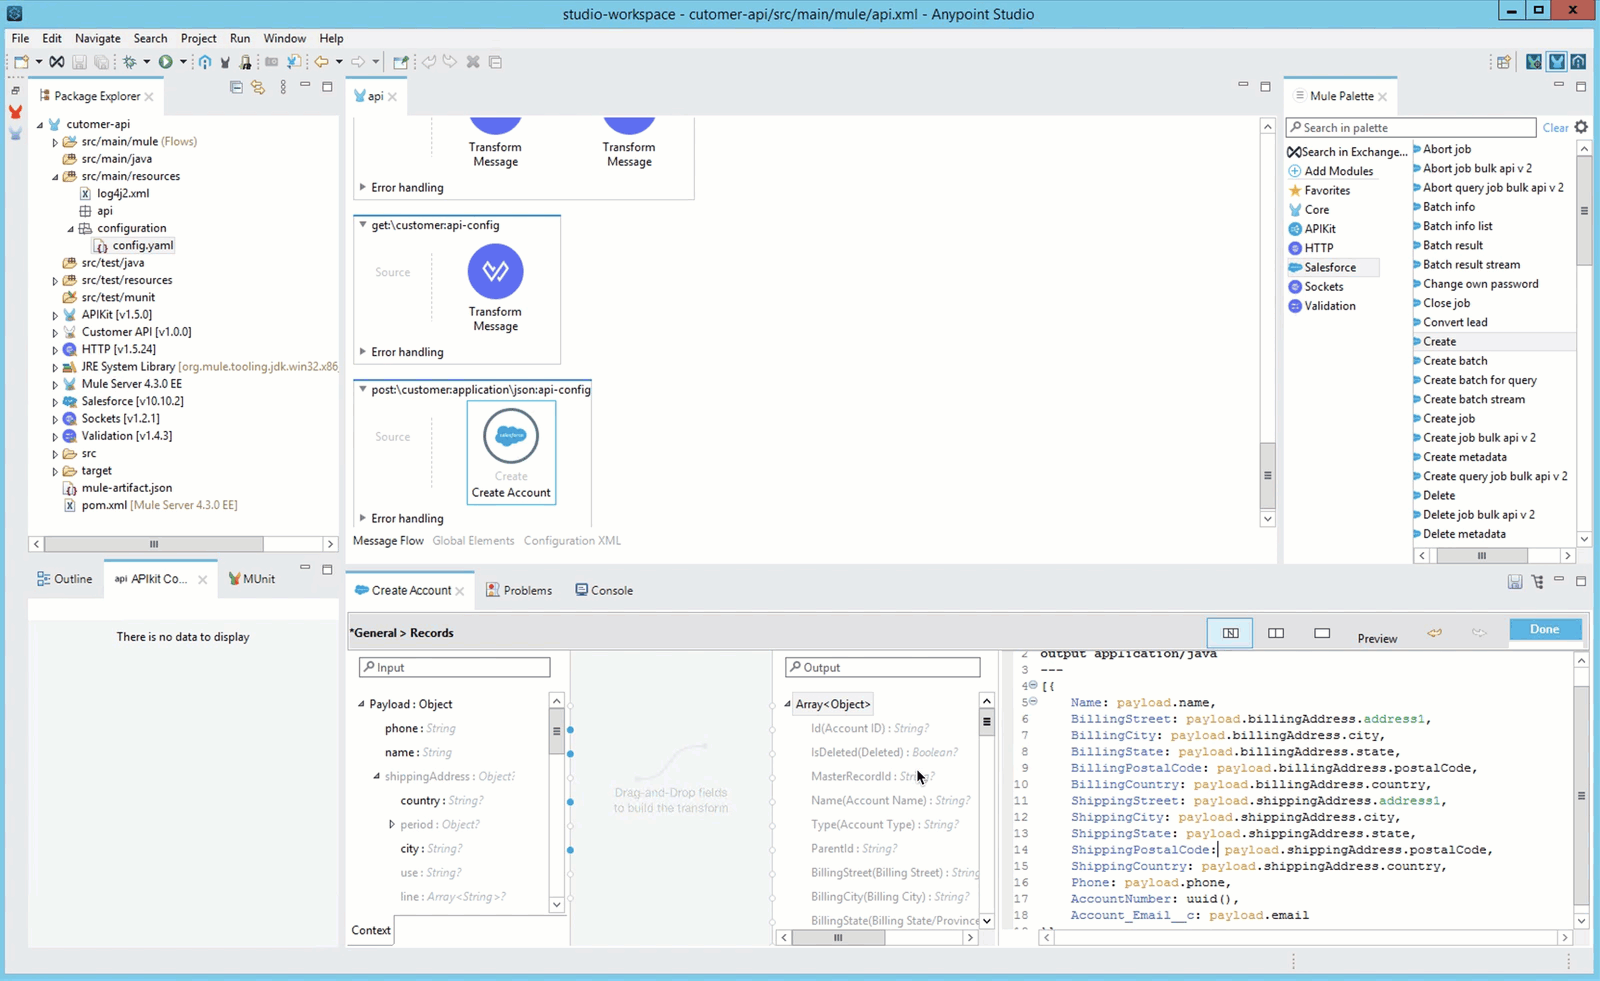Select the Transform Message component in get:\customer flow
This screenshot has height=981, width=1600.
click(495, 288)
